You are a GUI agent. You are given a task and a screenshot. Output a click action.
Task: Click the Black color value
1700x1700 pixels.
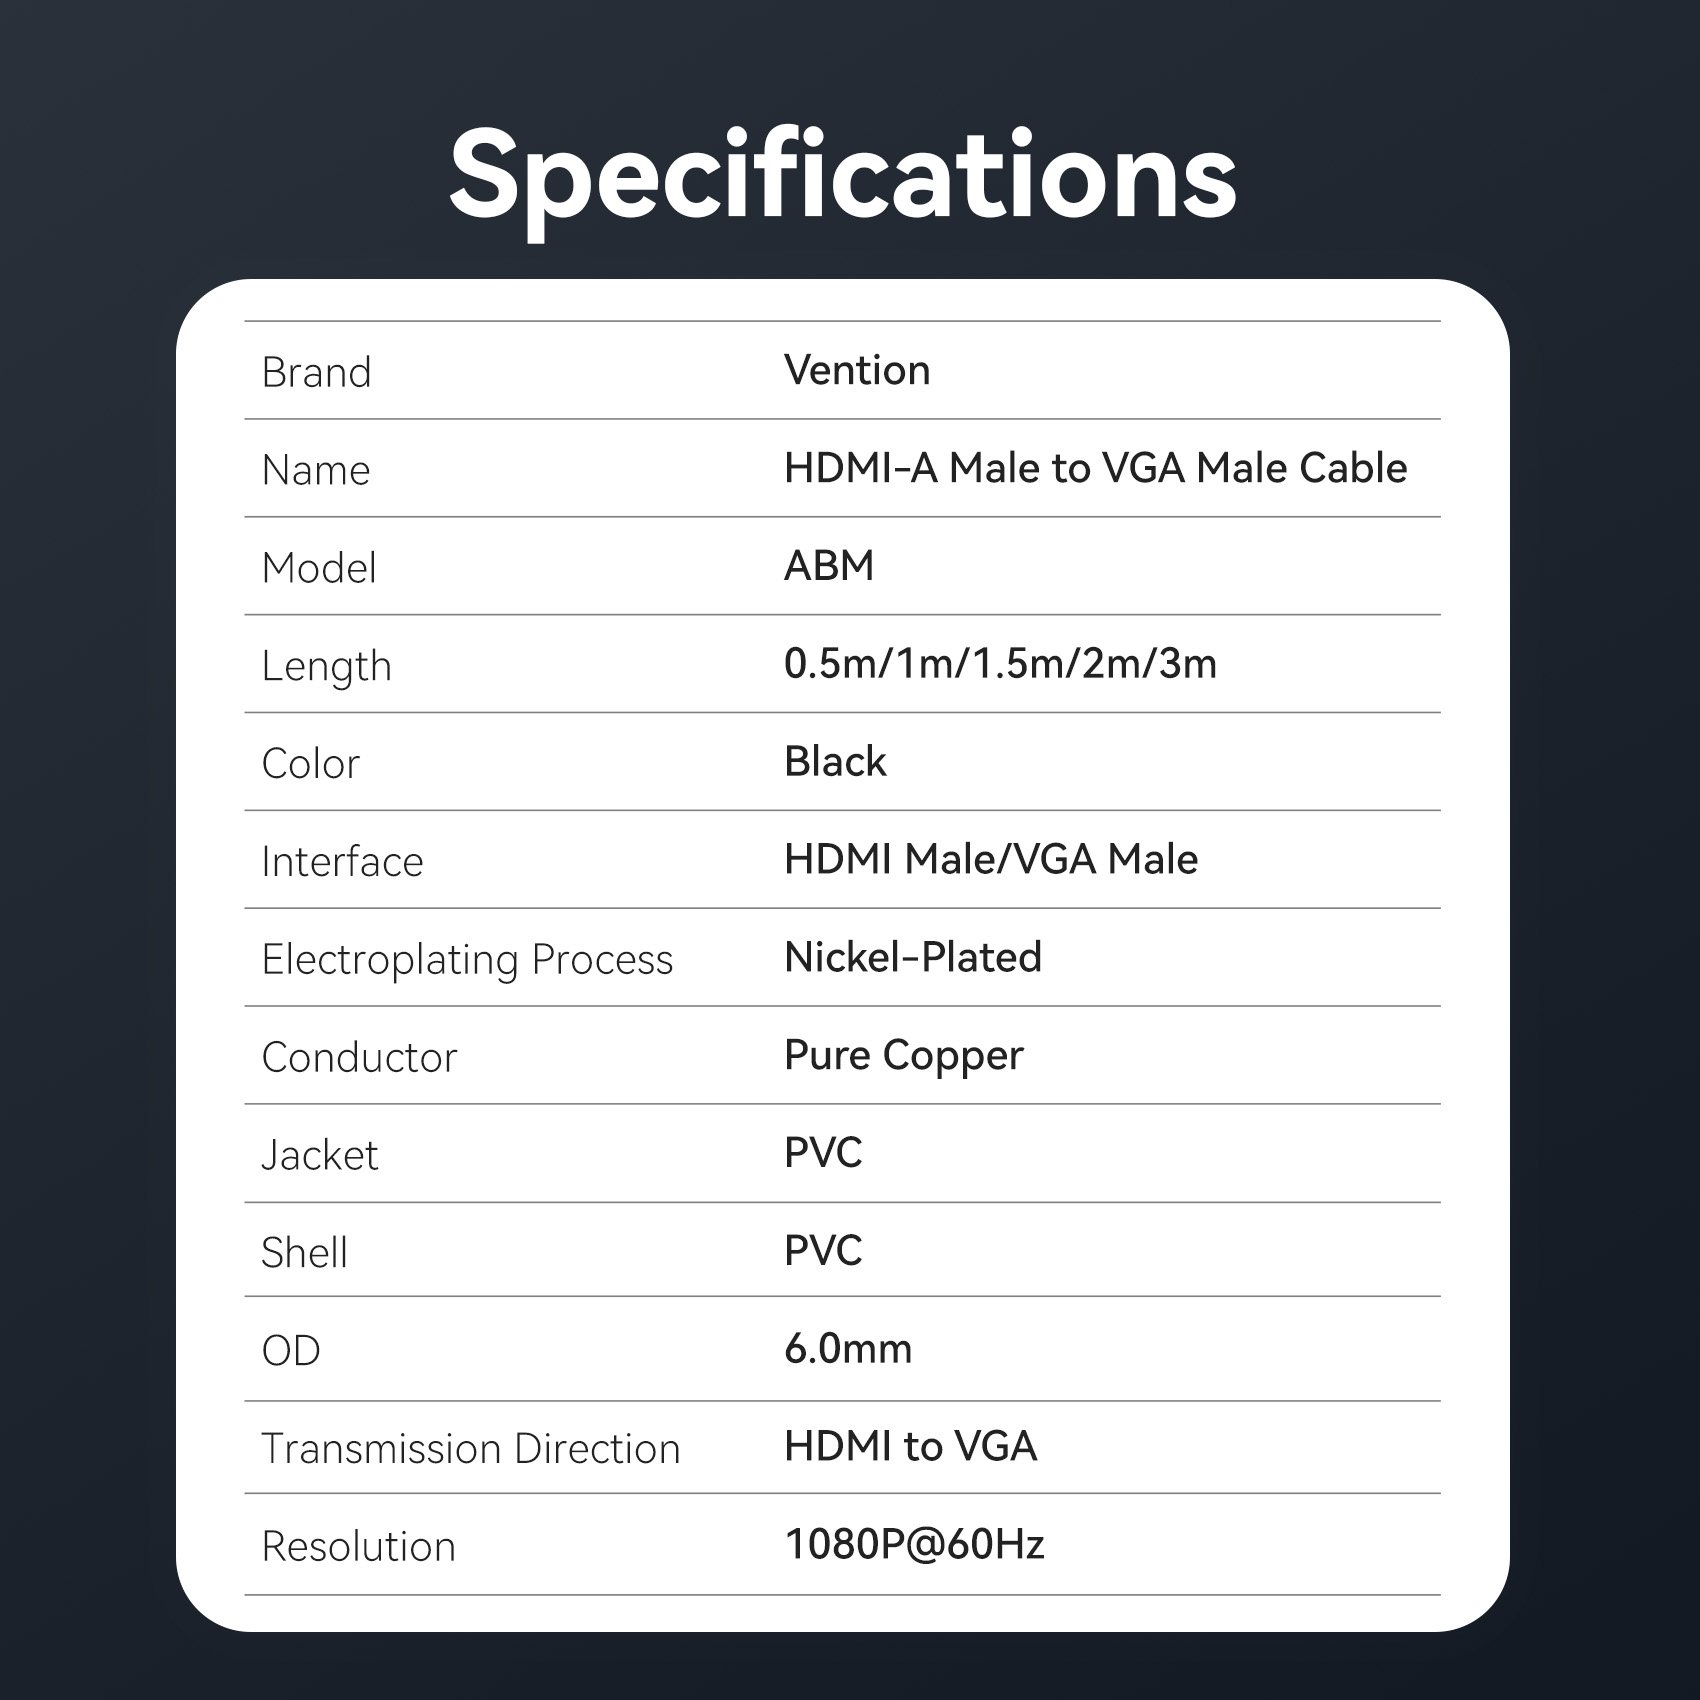pyautogui.click(x=835, y=762)
